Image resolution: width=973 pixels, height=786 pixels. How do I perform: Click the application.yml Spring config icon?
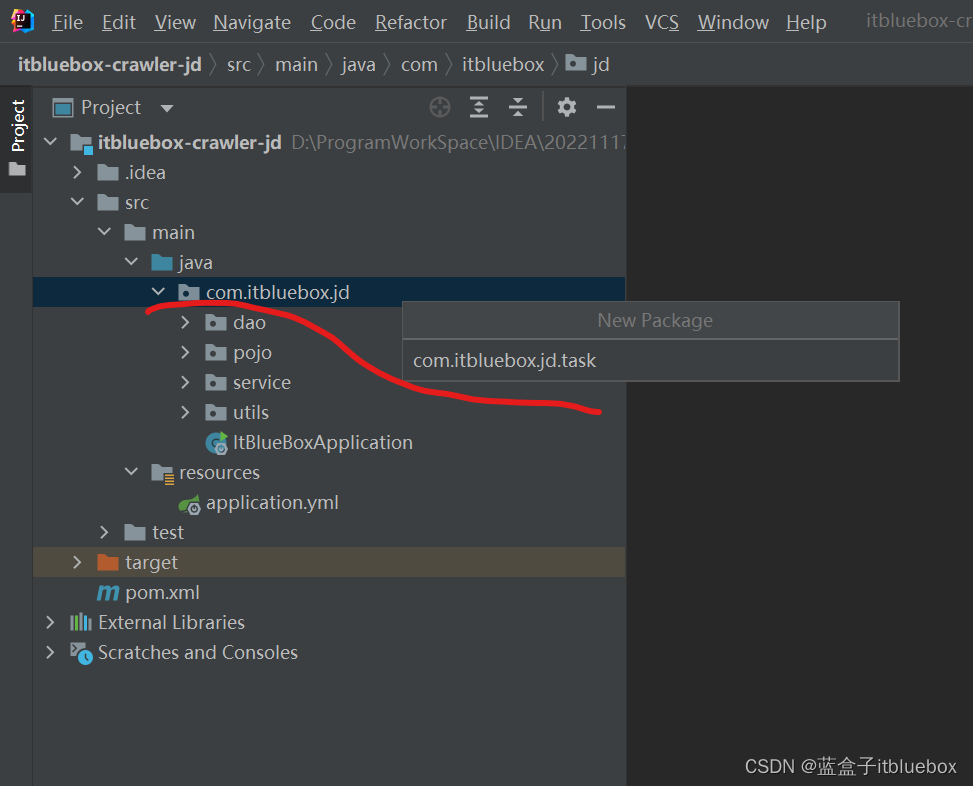190,504
